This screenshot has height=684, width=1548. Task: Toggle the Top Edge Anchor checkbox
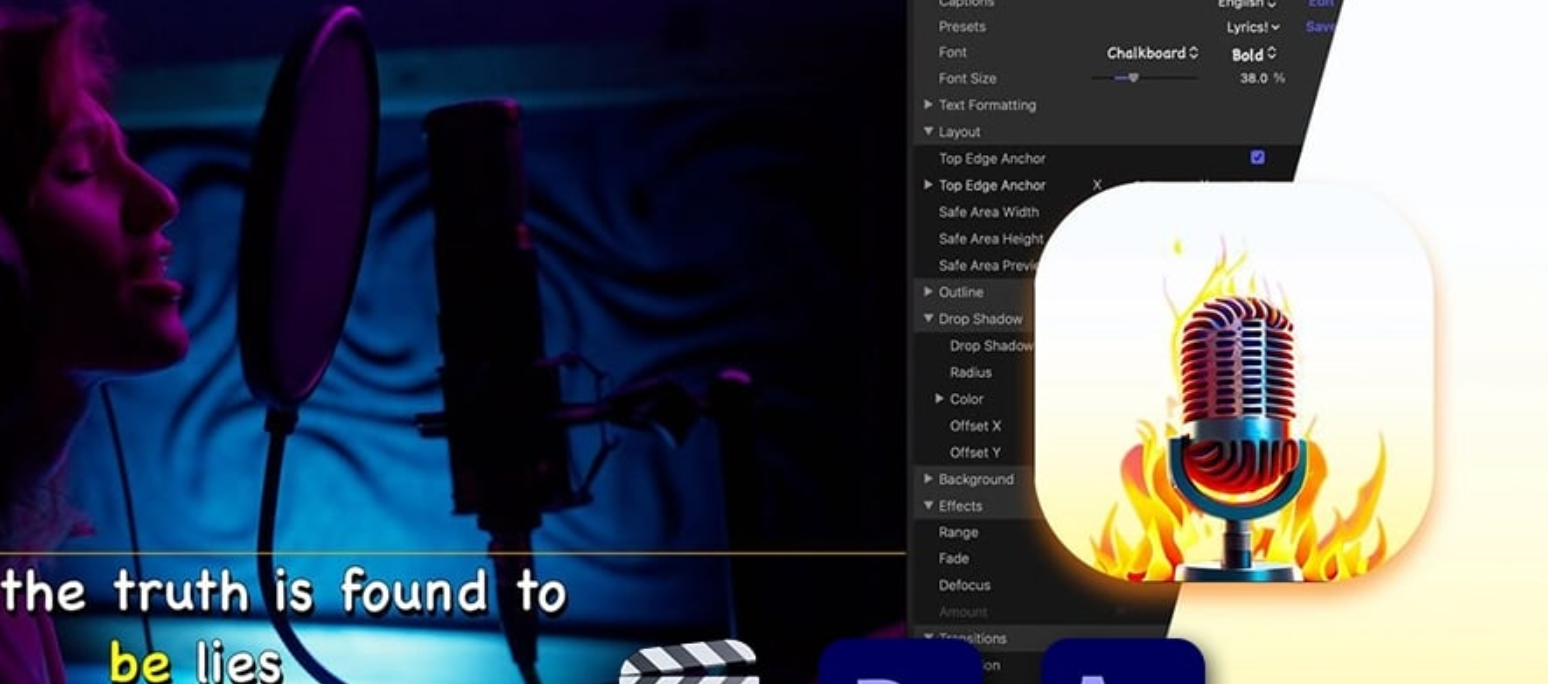(1257, 158)
